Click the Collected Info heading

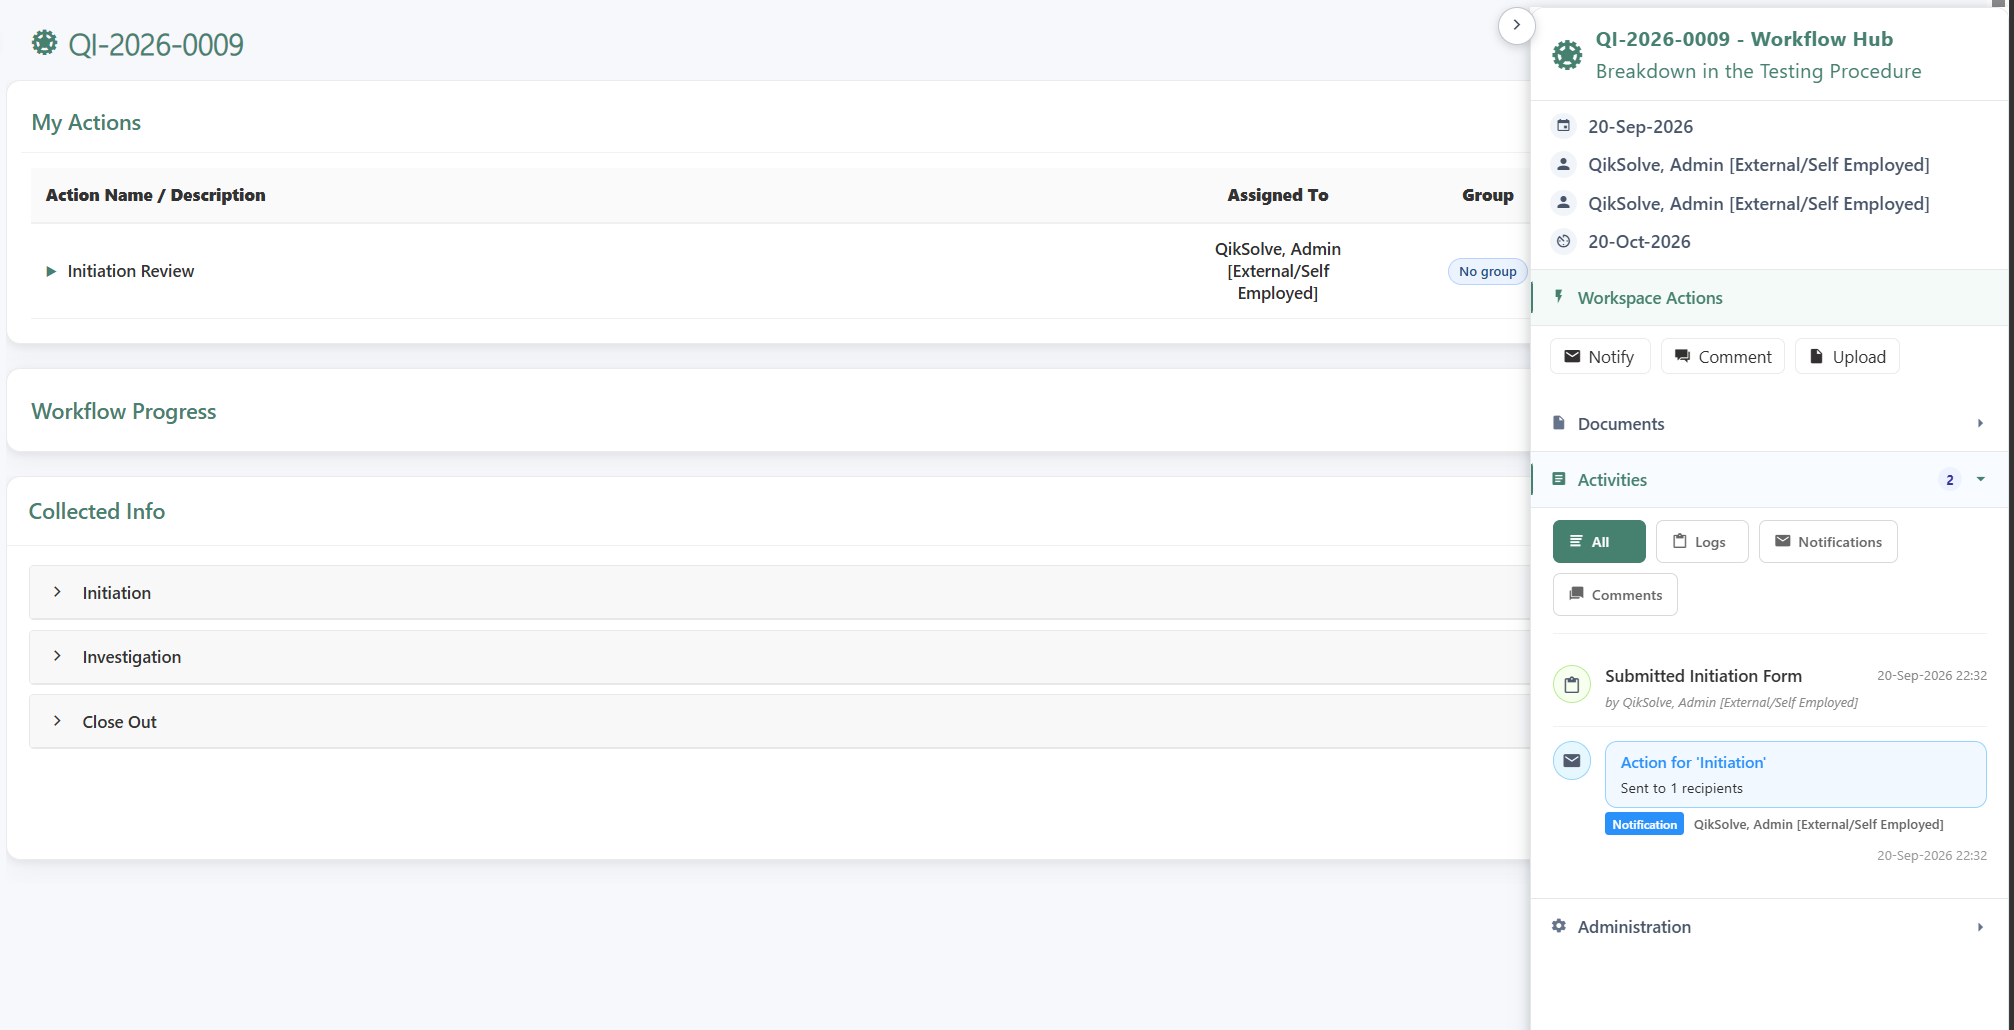point(97,511)
